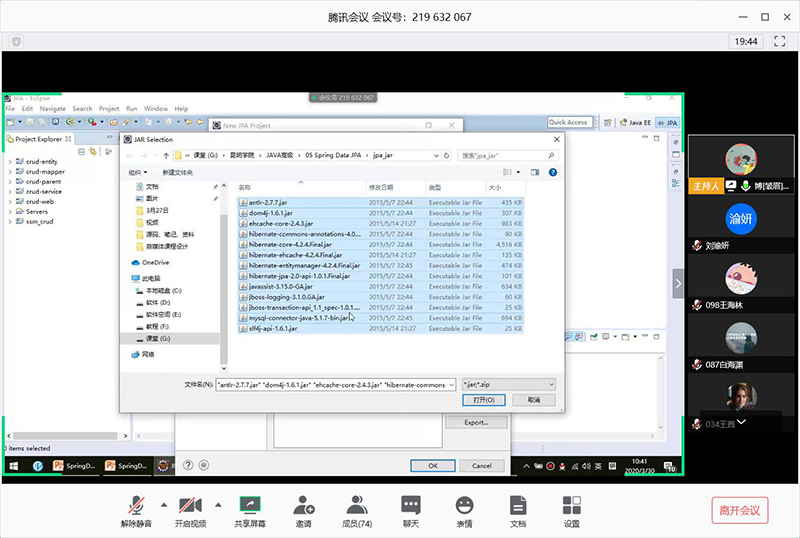Open meeting settings icon
The height and width of the screenshot is (538, 800).
[x=571, y=510]
